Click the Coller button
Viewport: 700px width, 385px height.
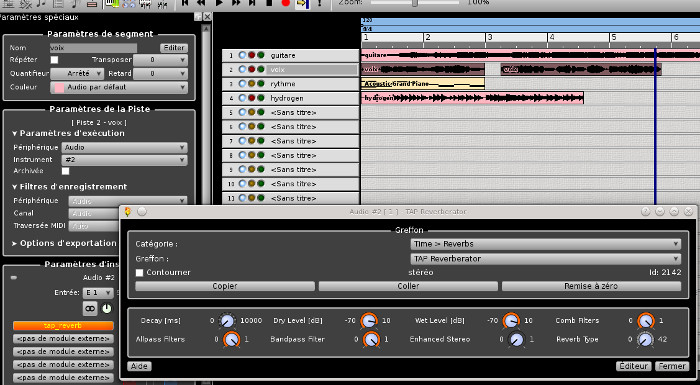coord(408,286)
